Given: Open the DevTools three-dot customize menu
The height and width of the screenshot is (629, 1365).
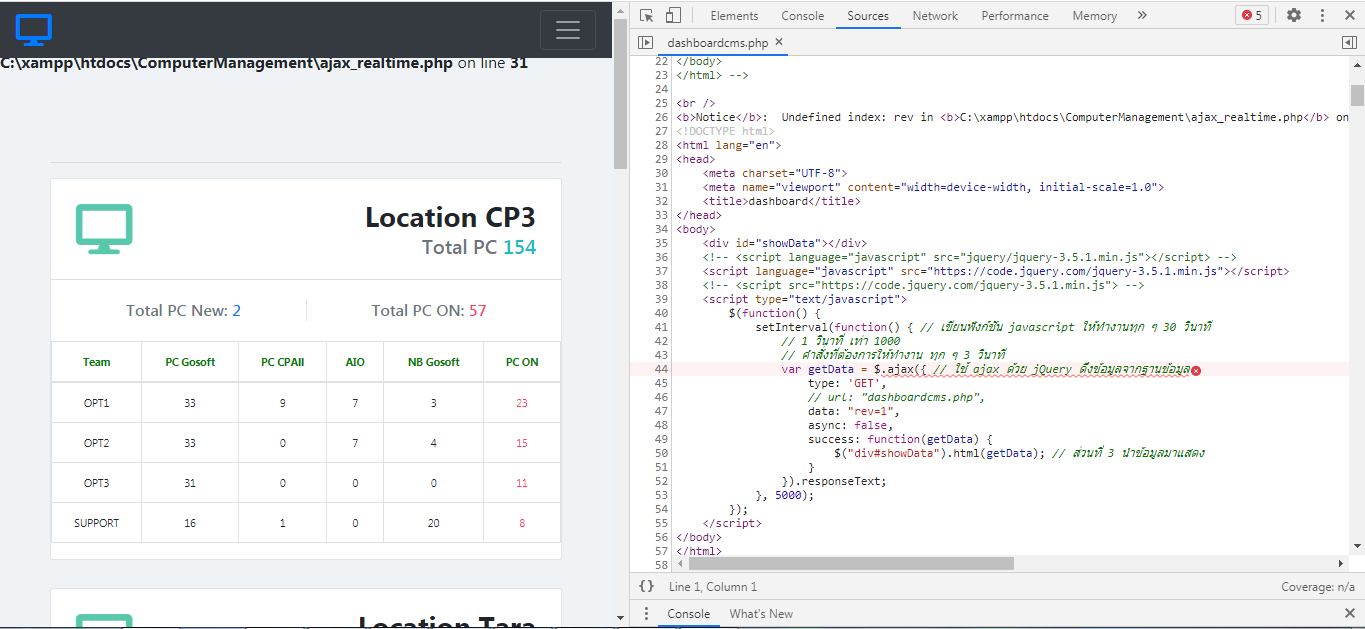Looking at the screenshot, I should (1322, 15).
